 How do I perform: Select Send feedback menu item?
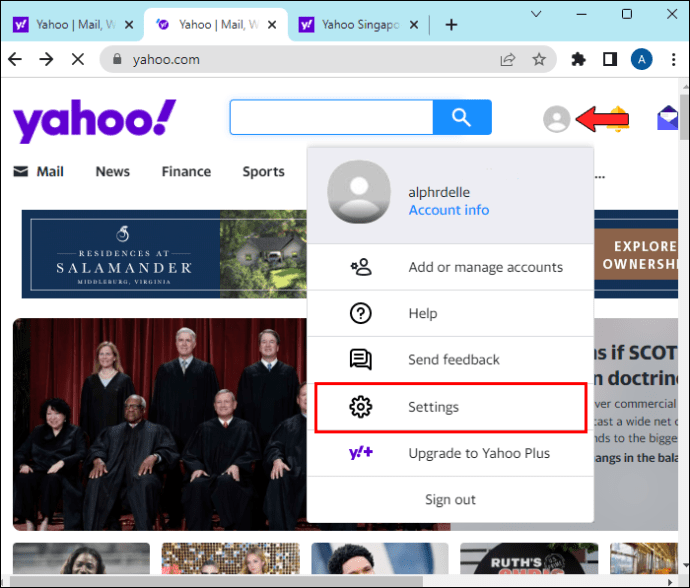450,360
